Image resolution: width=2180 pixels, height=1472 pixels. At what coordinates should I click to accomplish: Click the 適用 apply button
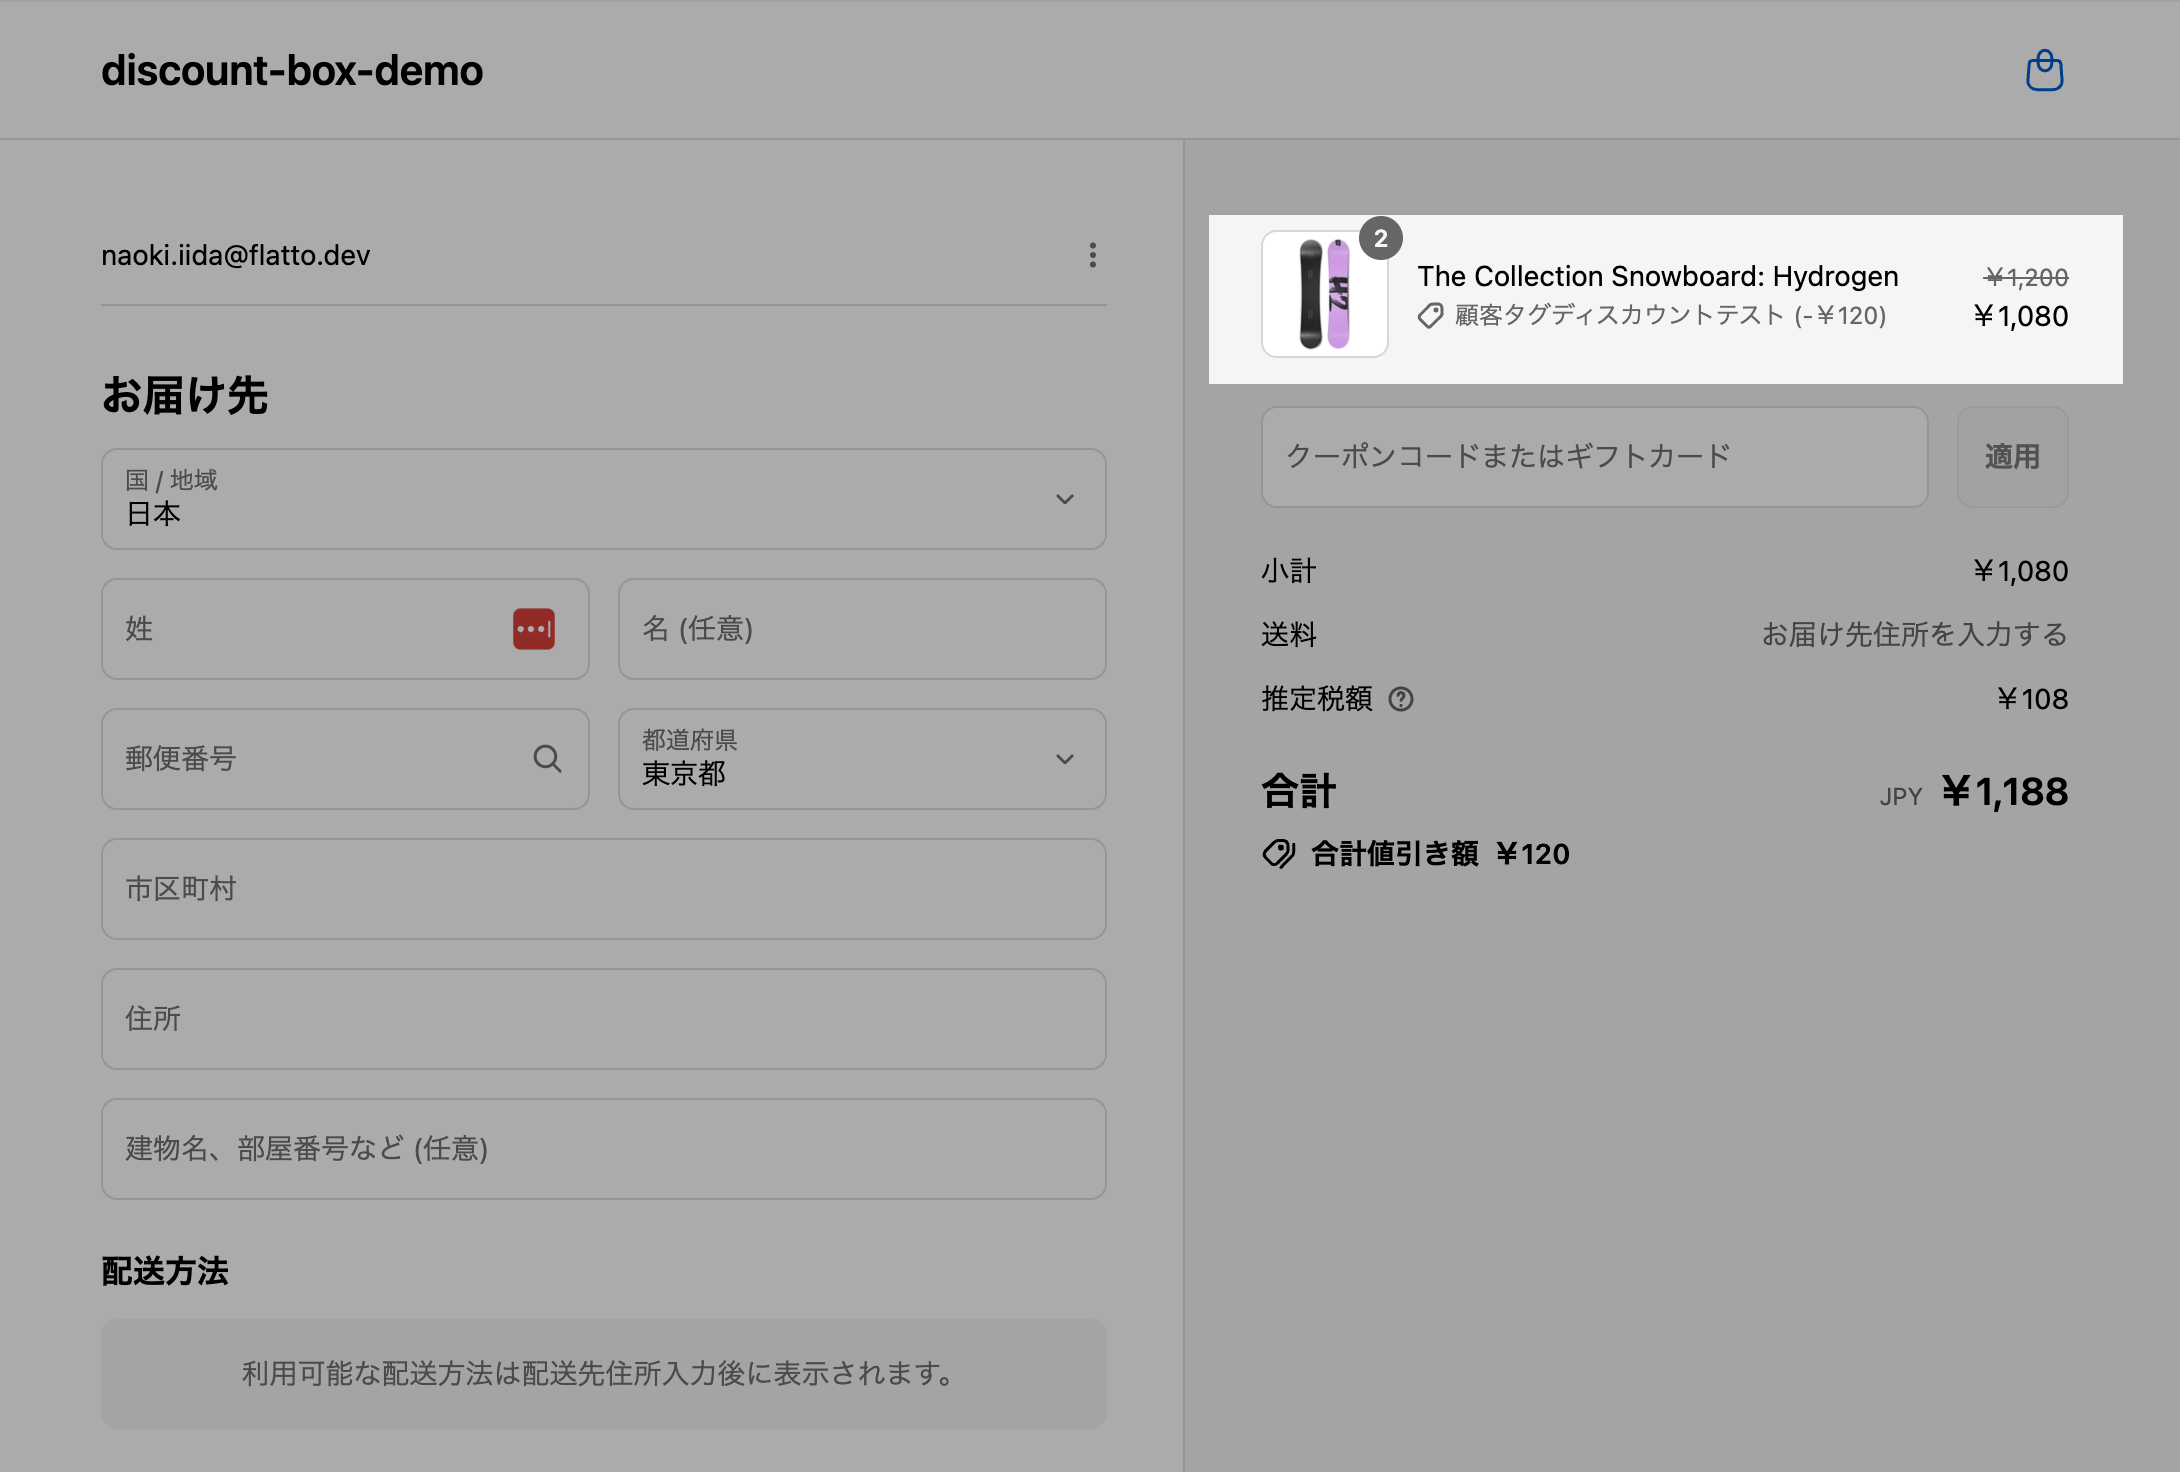[2011, 457]
